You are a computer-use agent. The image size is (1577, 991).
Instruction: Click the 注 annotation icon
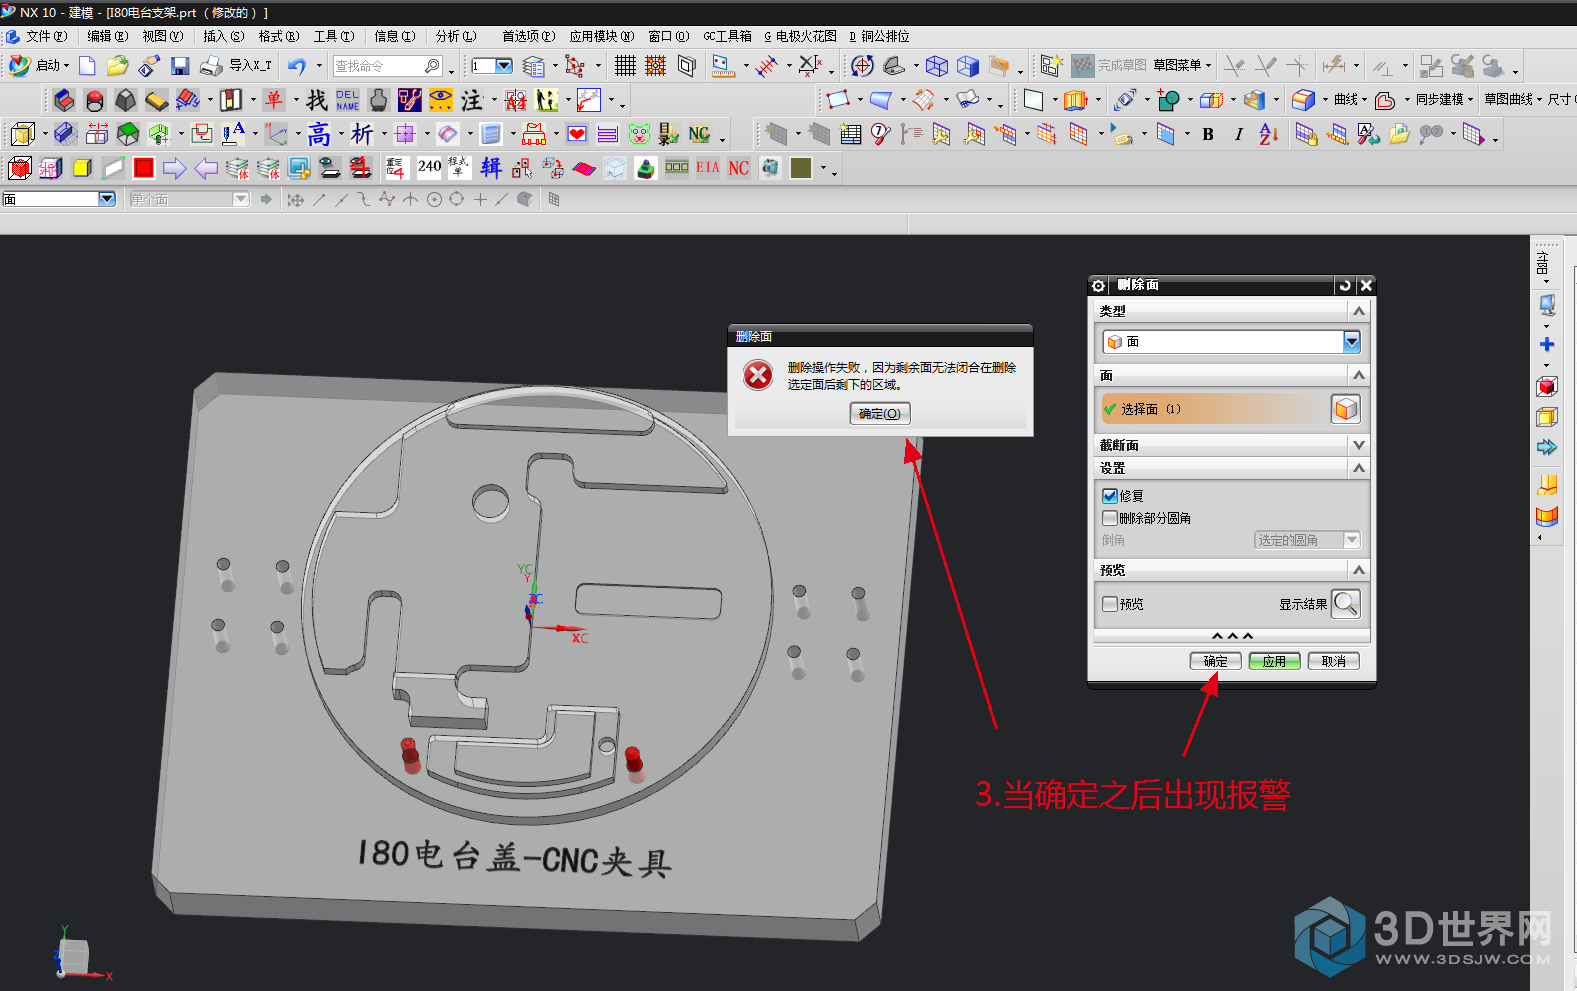[x=472, y=100]
